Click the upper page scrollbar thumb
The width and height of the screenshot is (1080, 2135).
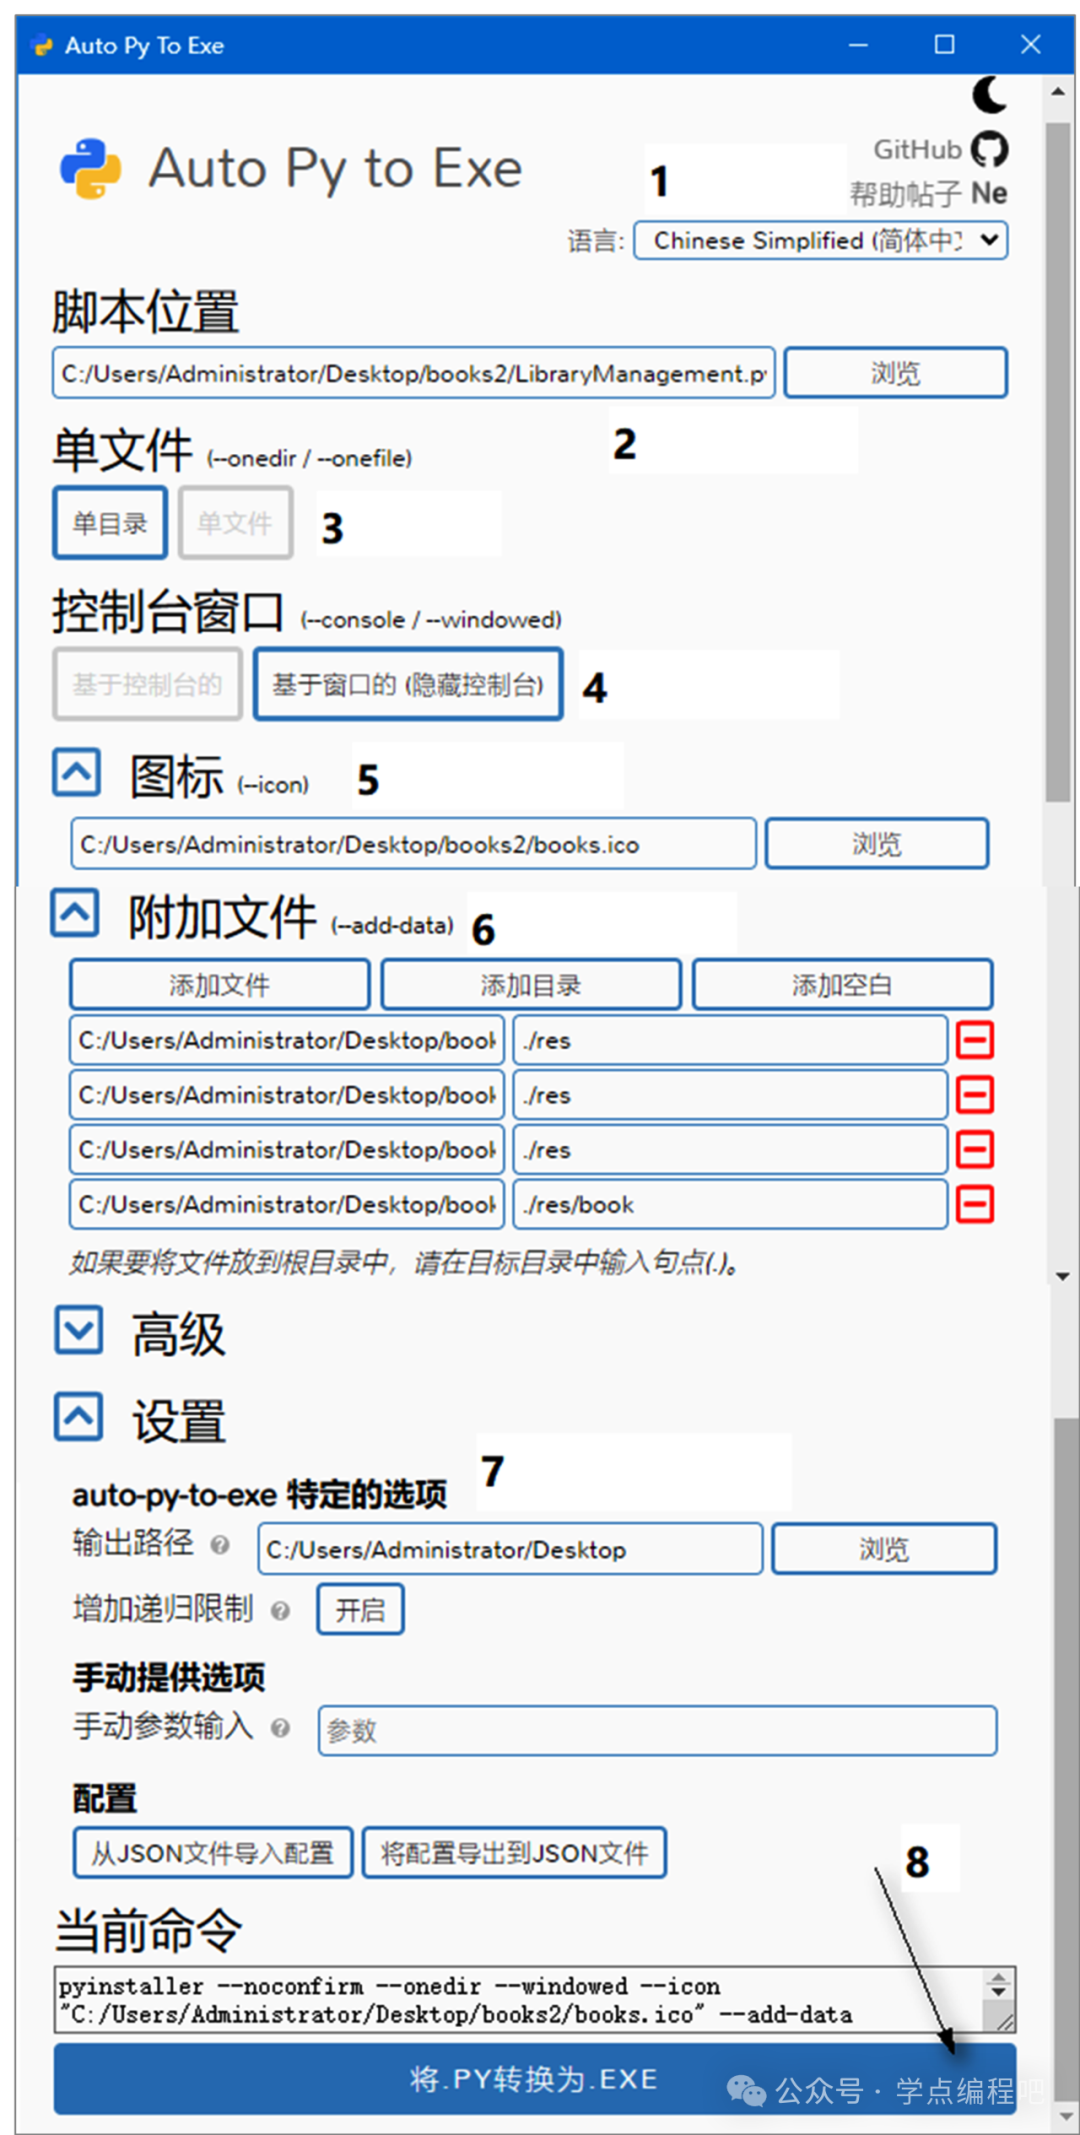tap(1057, 460)
